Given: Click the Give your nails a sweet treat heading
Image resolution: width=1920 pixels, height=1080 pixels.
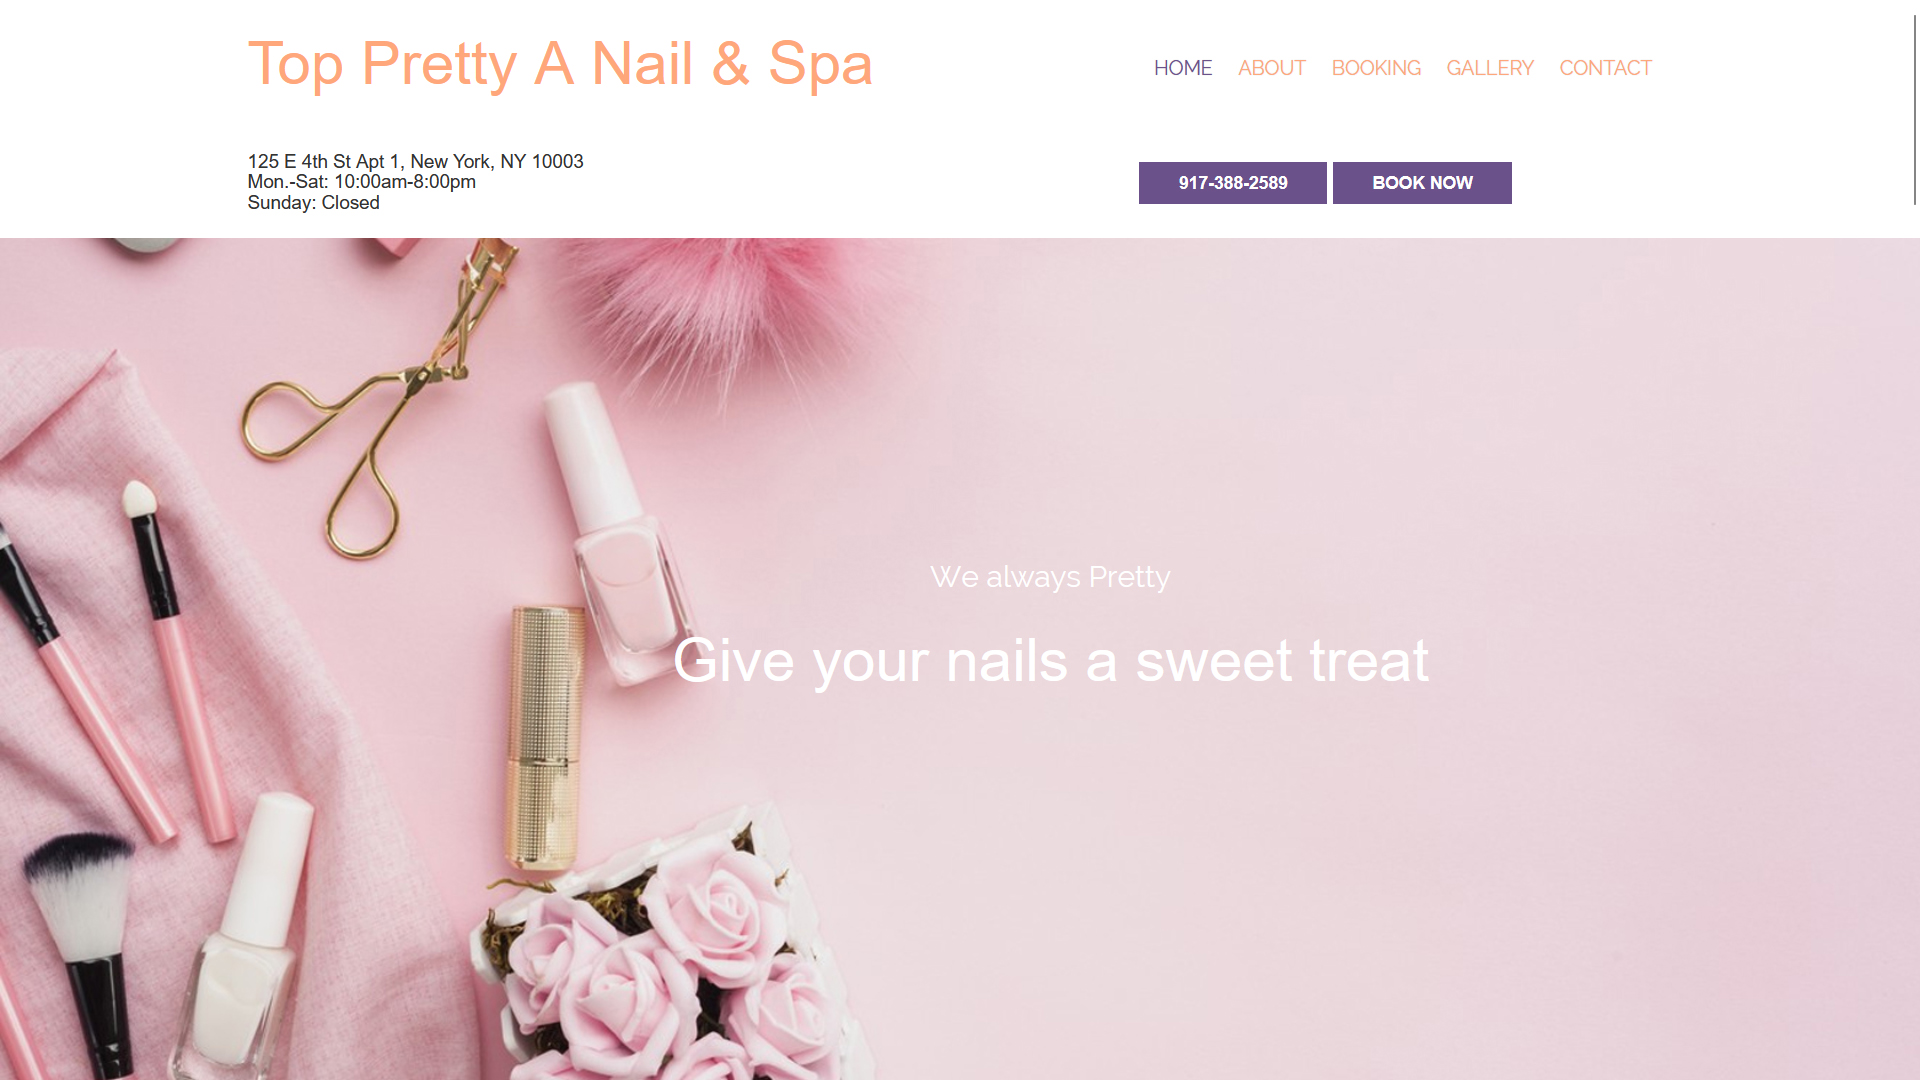Looking at the screenshot, I should click(x=1051, y=661).
